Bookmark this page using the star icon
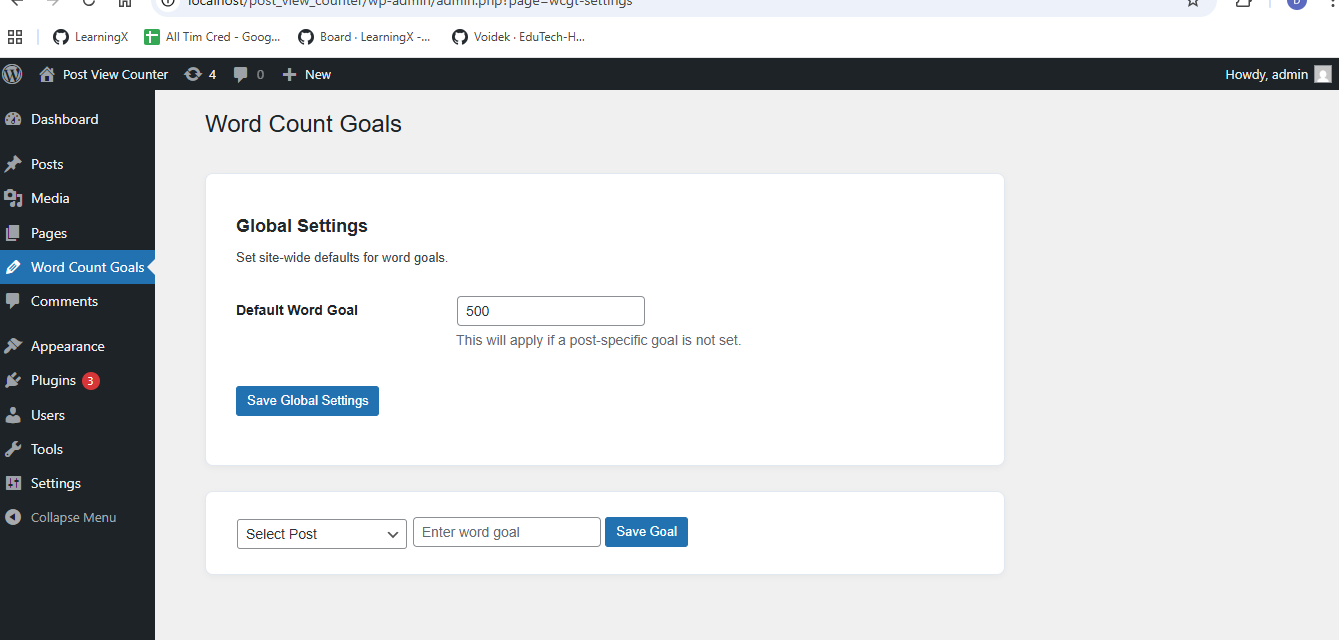1339x640 pixels. (x=1191, y=4)
